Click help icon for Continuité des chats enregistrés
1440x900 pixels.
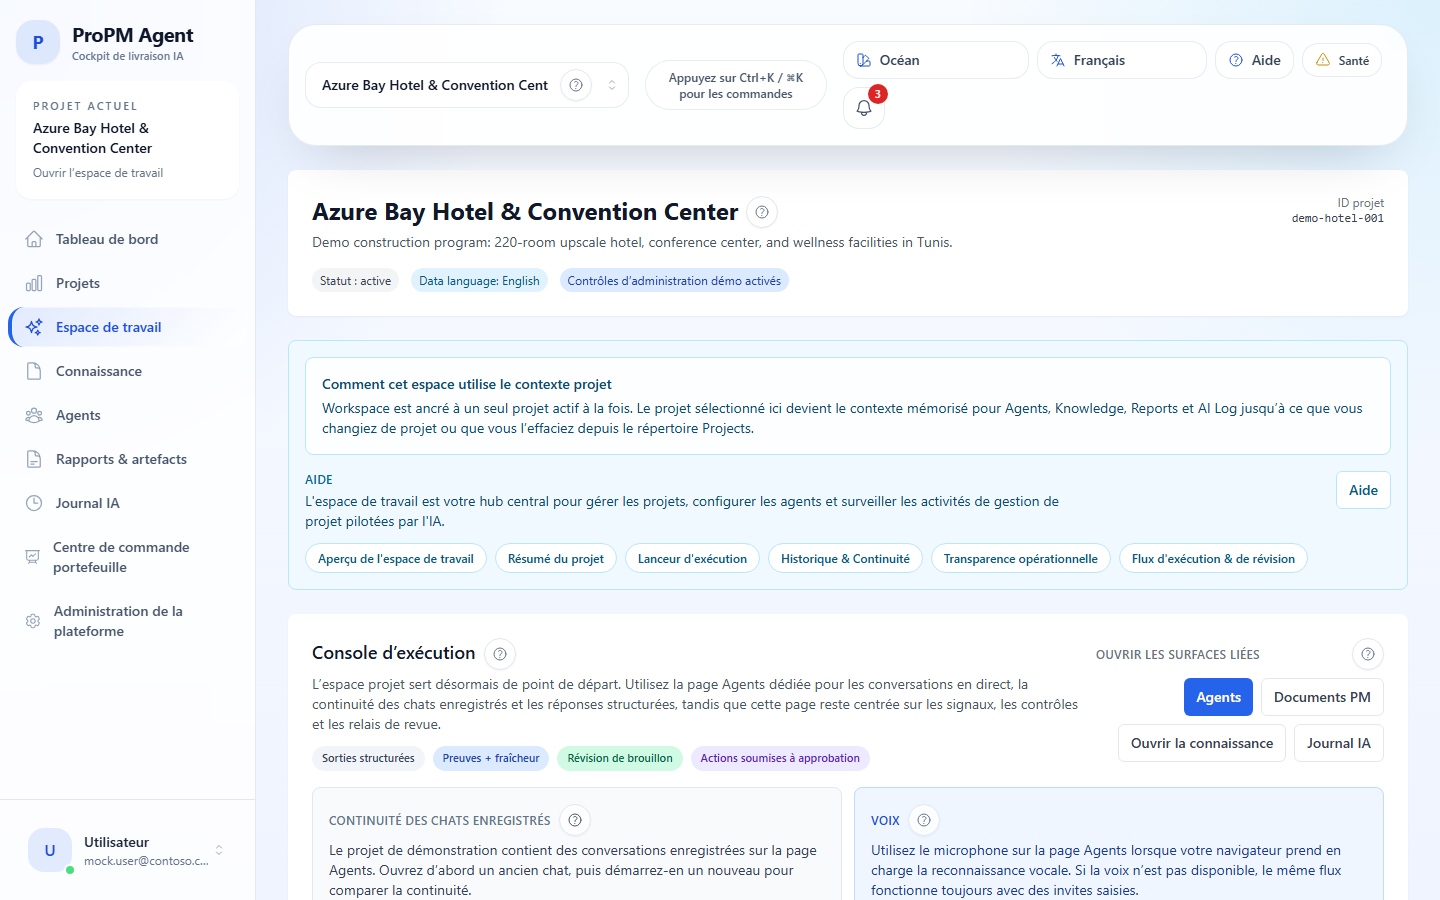click(575, 820)
